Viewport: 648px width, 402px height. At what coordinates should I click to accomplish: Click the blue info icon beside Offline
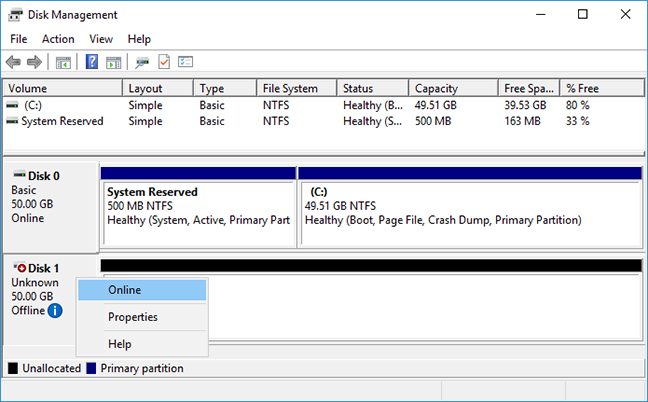55,310
